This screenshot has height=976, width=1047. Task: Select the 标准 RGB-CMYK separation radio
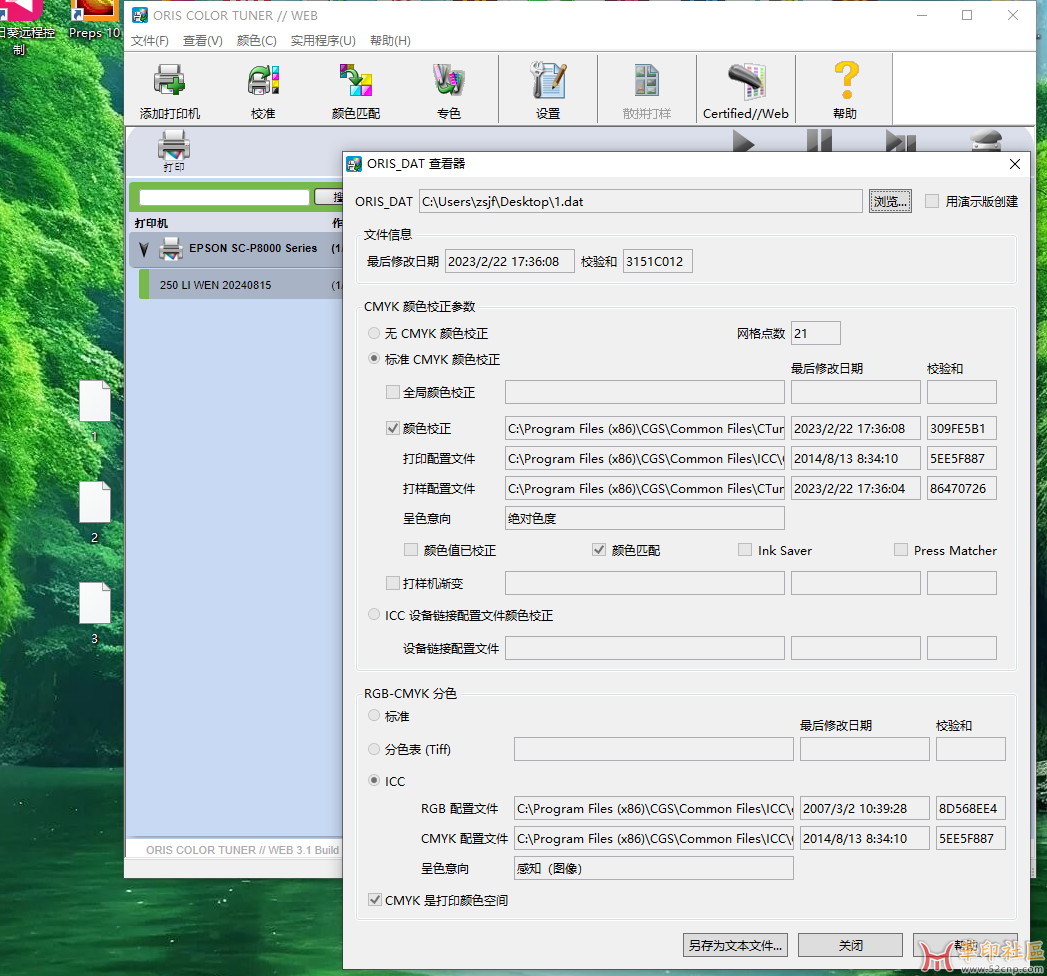(374, 715)
